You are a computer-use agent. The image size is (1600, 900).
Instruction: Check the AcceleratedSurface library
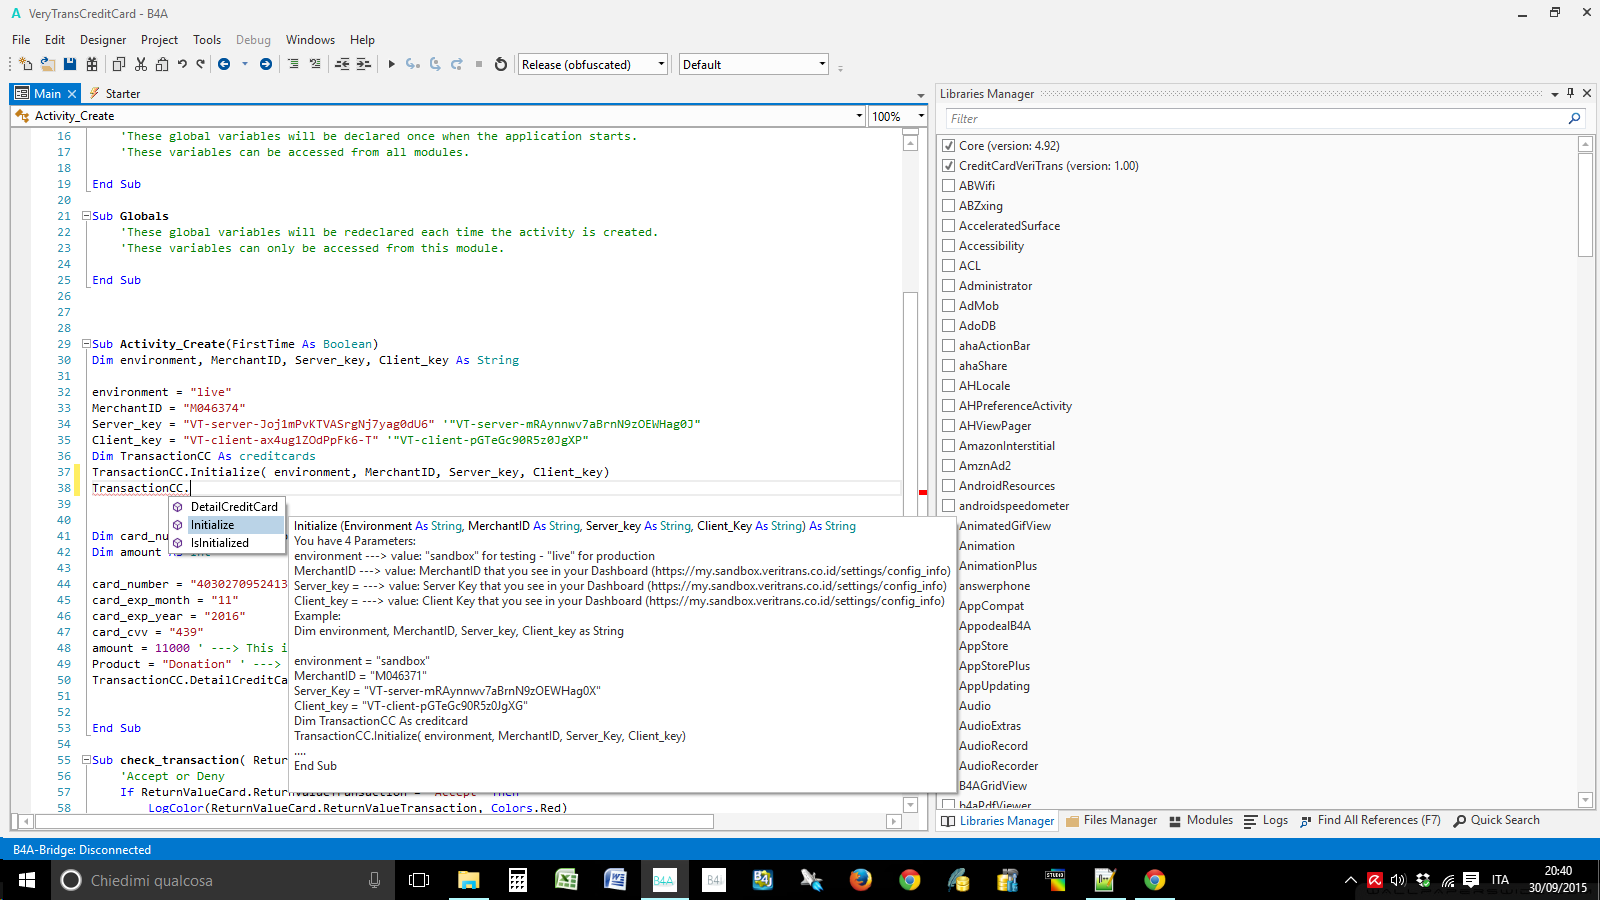[949, 226]
